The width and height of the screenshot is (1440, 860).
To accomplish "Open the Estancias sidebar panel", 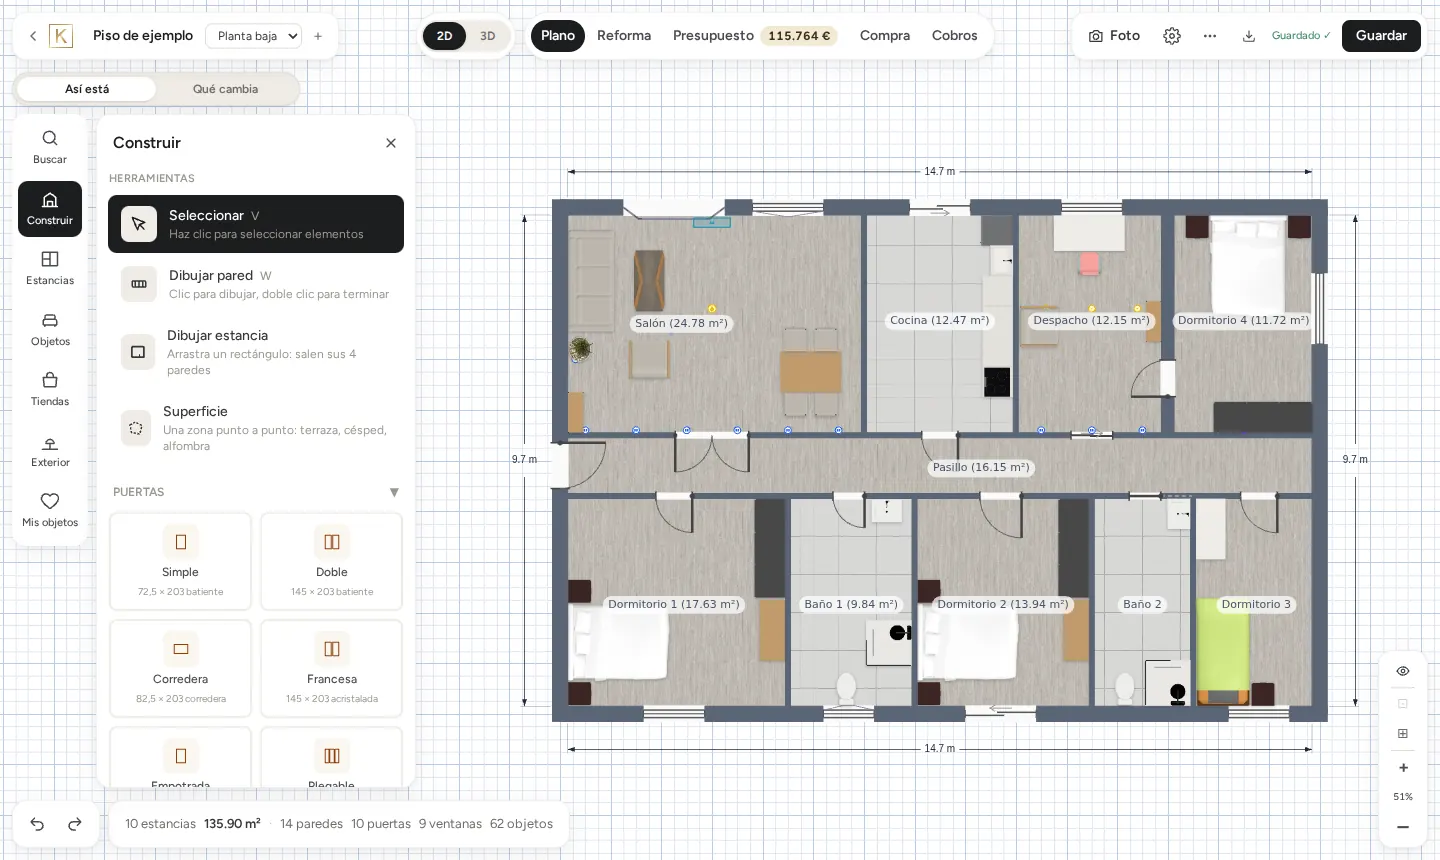I will pos(50,269).
